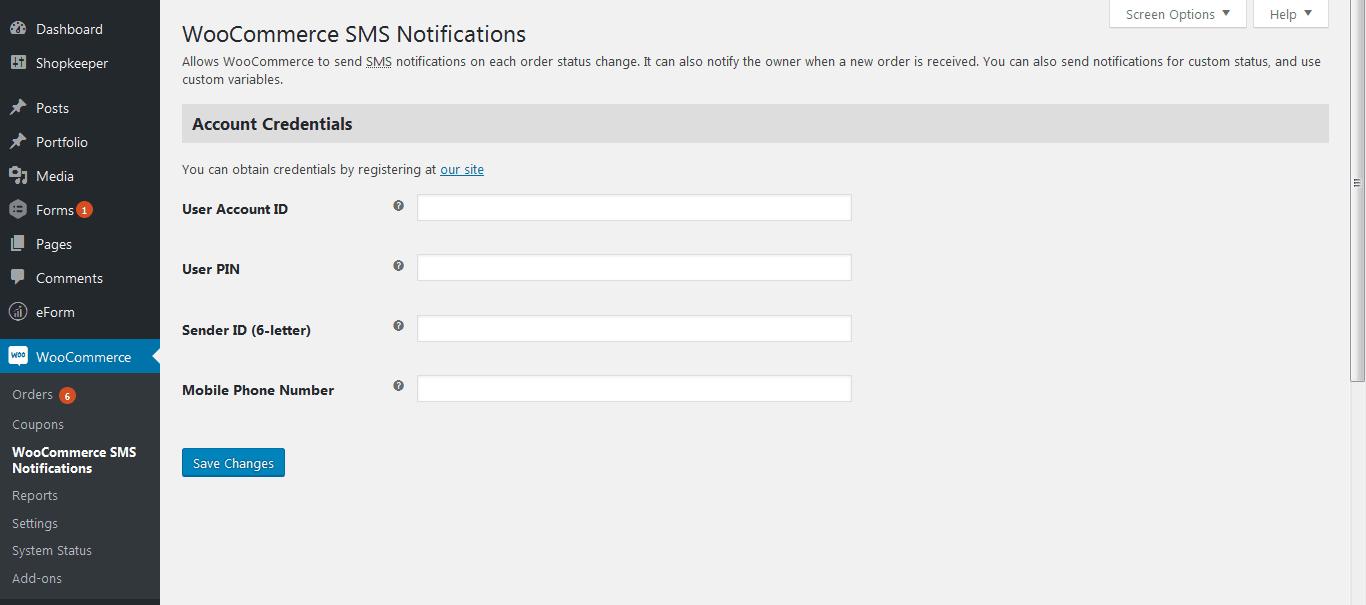The image size is (1366, 605).
Task: Focus the Sender ID input field
Action: 634,328
